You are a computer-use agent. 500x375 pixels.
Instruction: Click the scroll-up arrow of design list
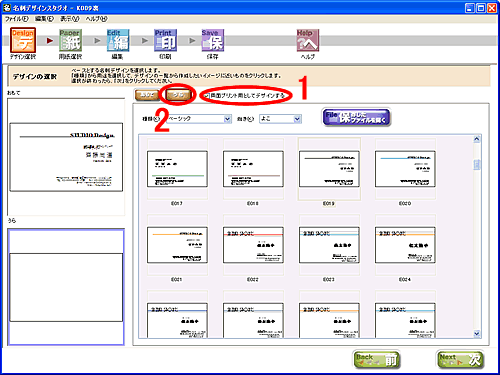[x=477, y=139]
